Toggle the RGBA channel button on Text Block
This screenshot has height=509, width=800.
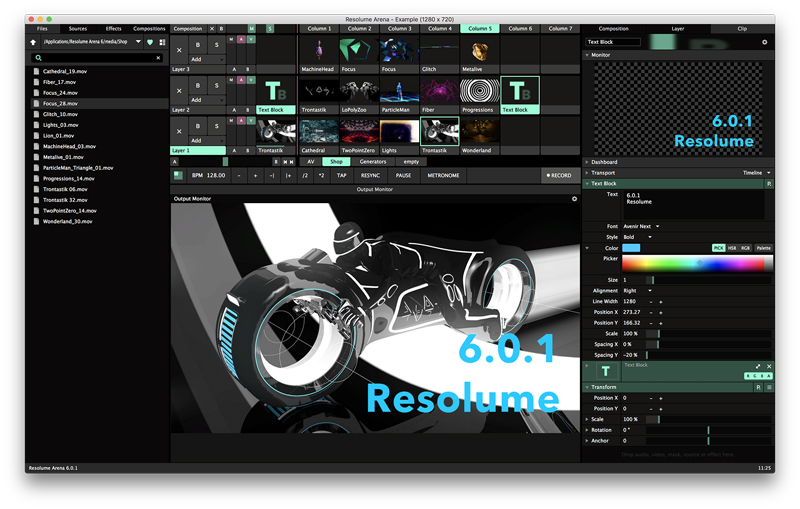coord(758,376)
